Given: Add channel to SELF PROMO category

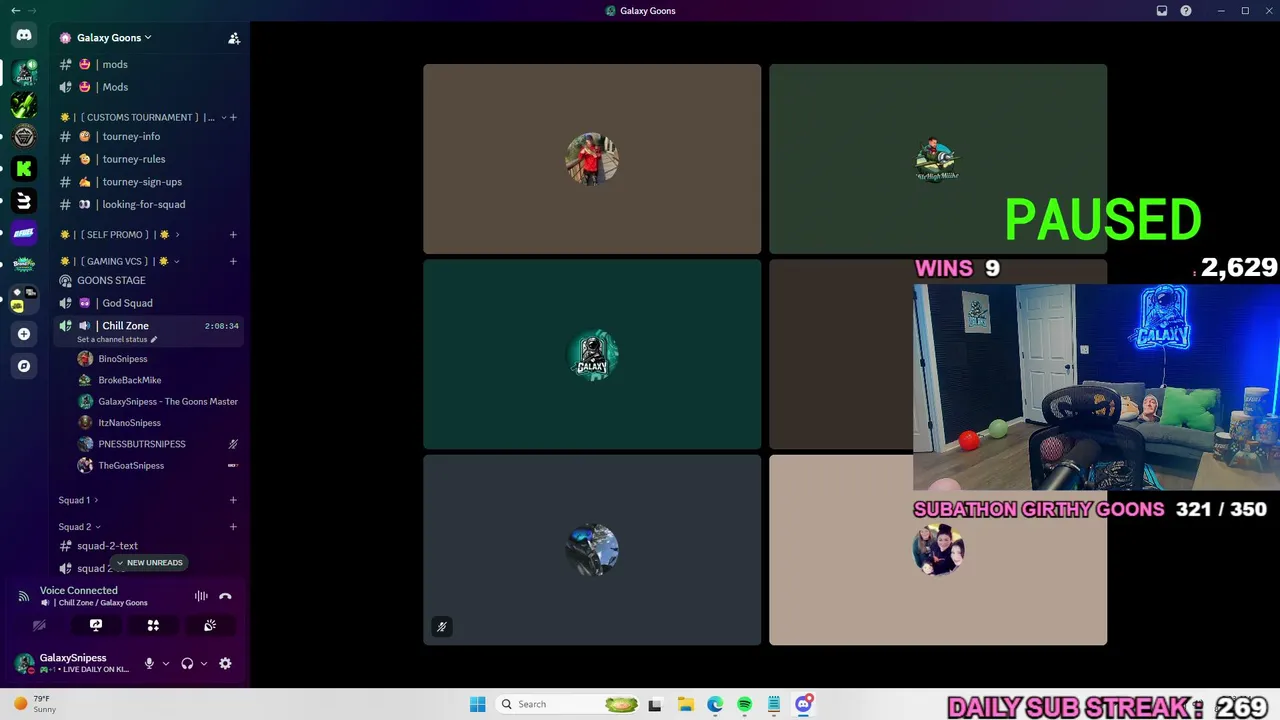Looking at the screenshot, I should coord(233,235).
